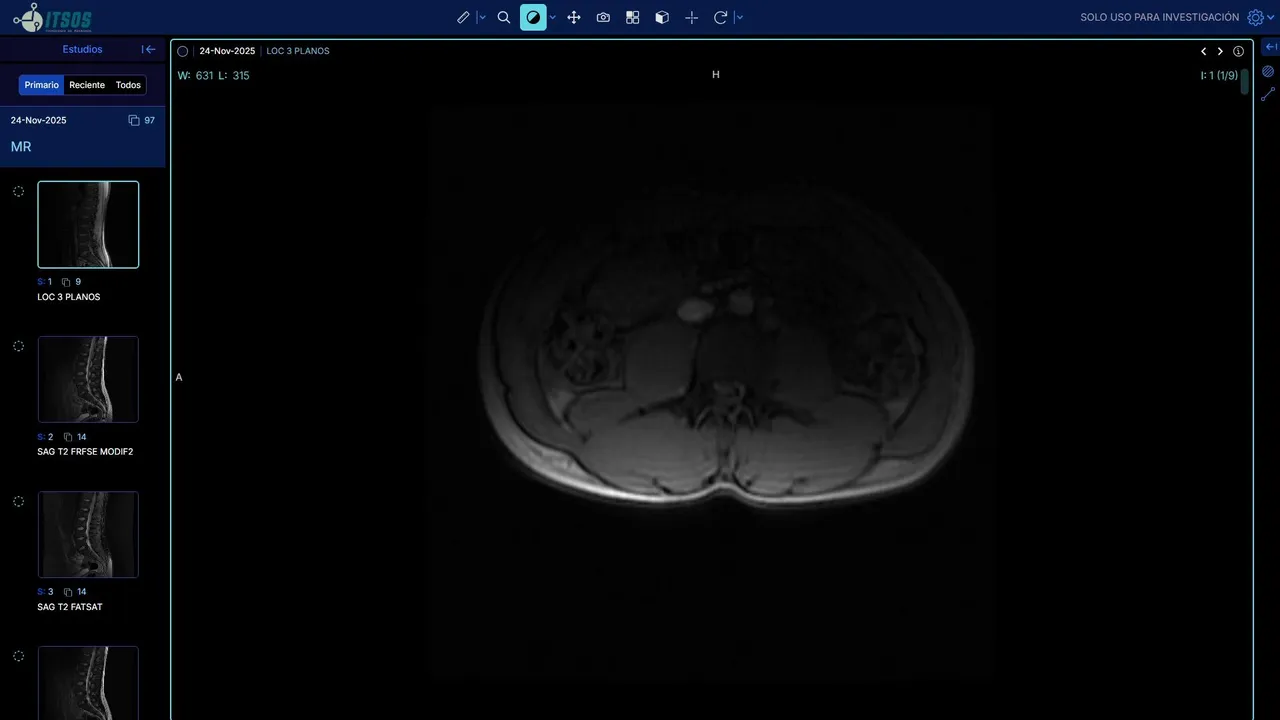Open the settings gear menu
The image size is (1280, 720).
[1255, 17]
